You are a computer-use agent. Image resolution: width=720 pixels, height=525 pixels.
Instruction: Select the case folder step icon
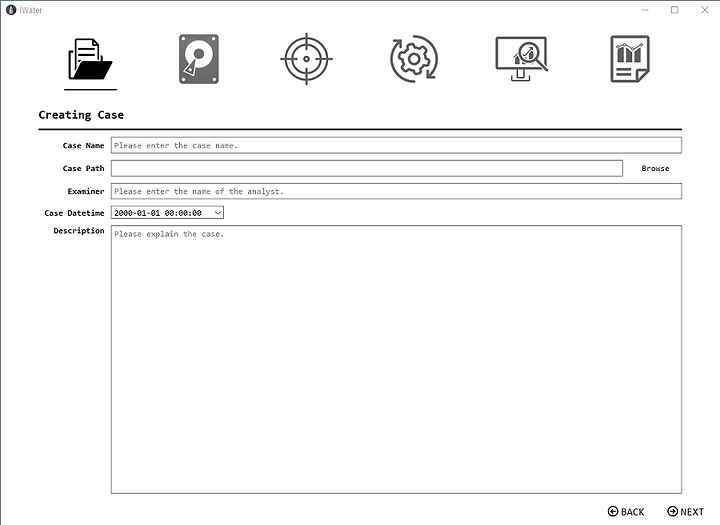(x=90, y=59)
